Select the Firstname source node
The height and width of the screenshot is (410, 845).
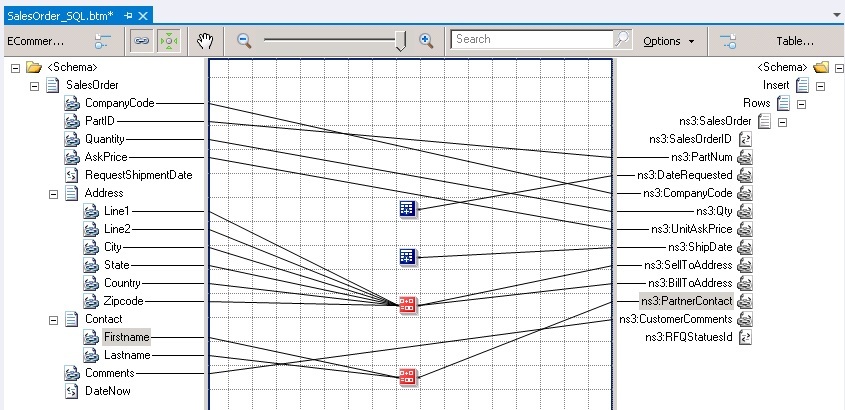127,337
